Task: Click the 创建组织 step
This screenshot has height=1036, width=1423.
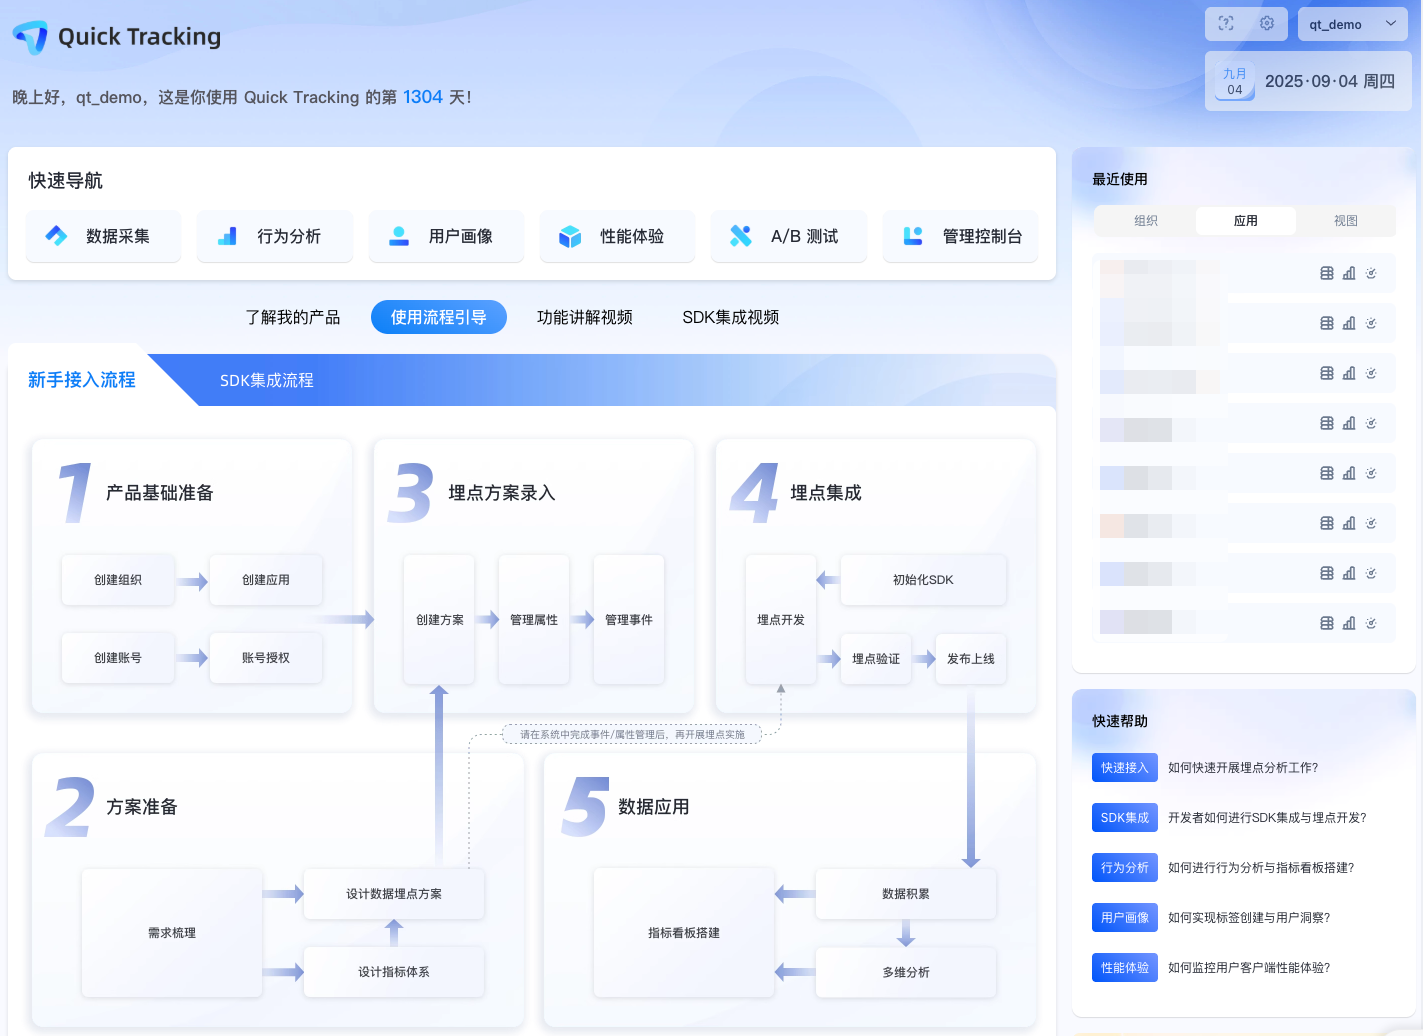Action: [118, 580]
